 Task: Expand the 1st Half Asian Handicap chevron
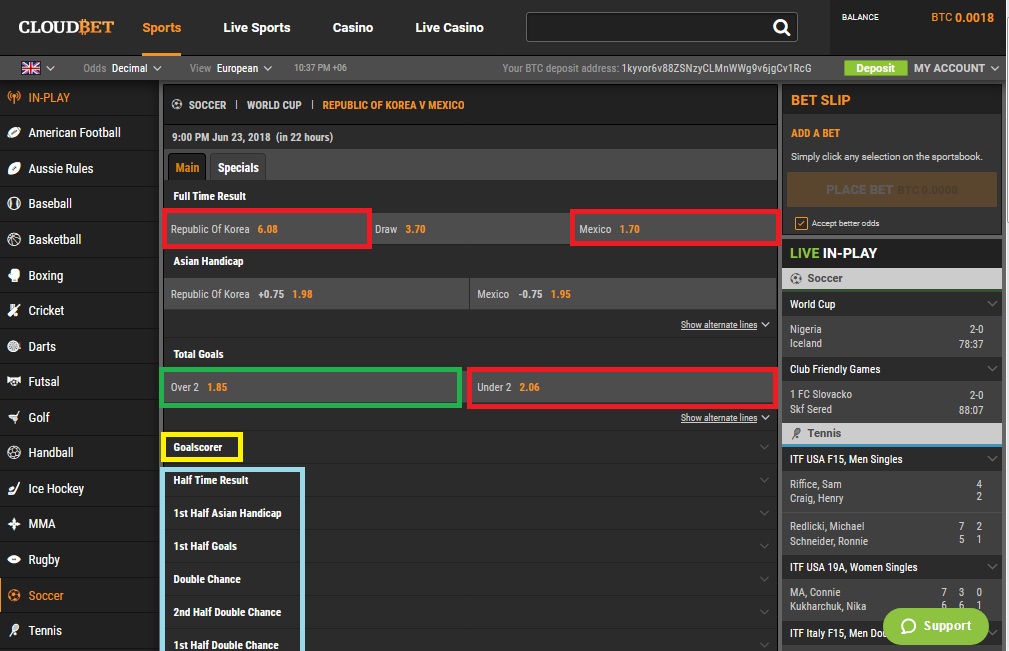point(764,513)
